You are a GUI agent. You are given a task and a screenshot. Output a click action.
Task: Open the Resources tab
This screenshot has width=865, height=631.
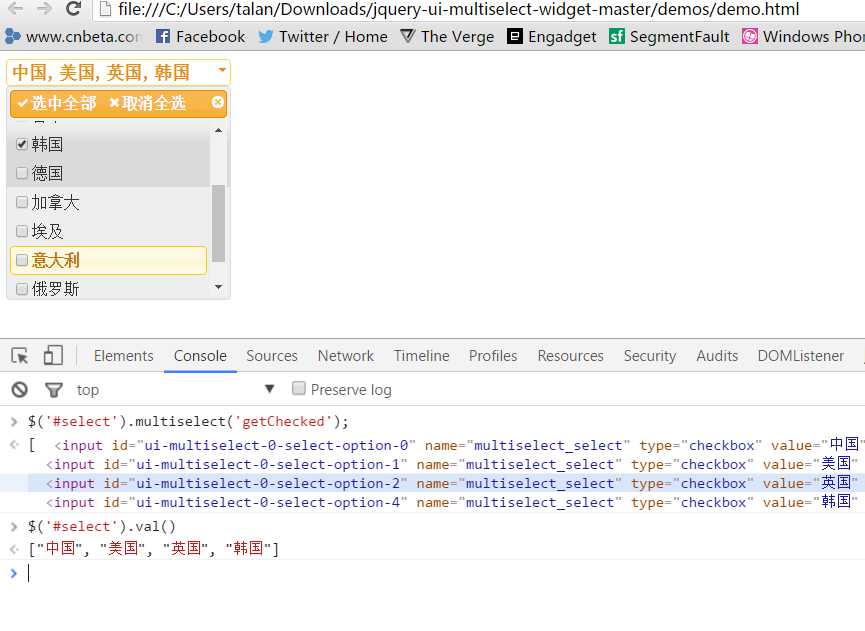point(570,356)
